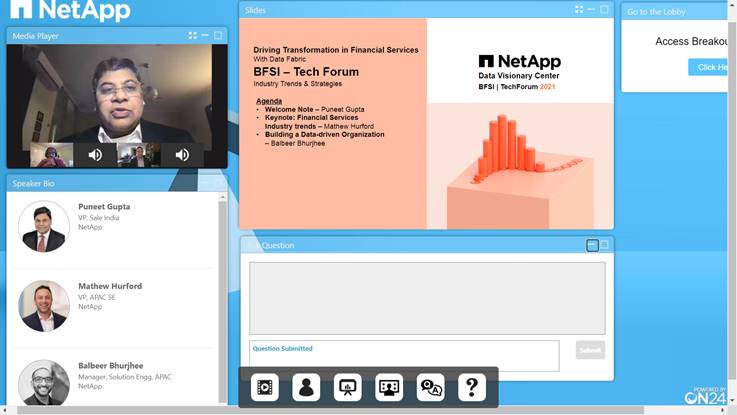Focus the question text input box

404,356
